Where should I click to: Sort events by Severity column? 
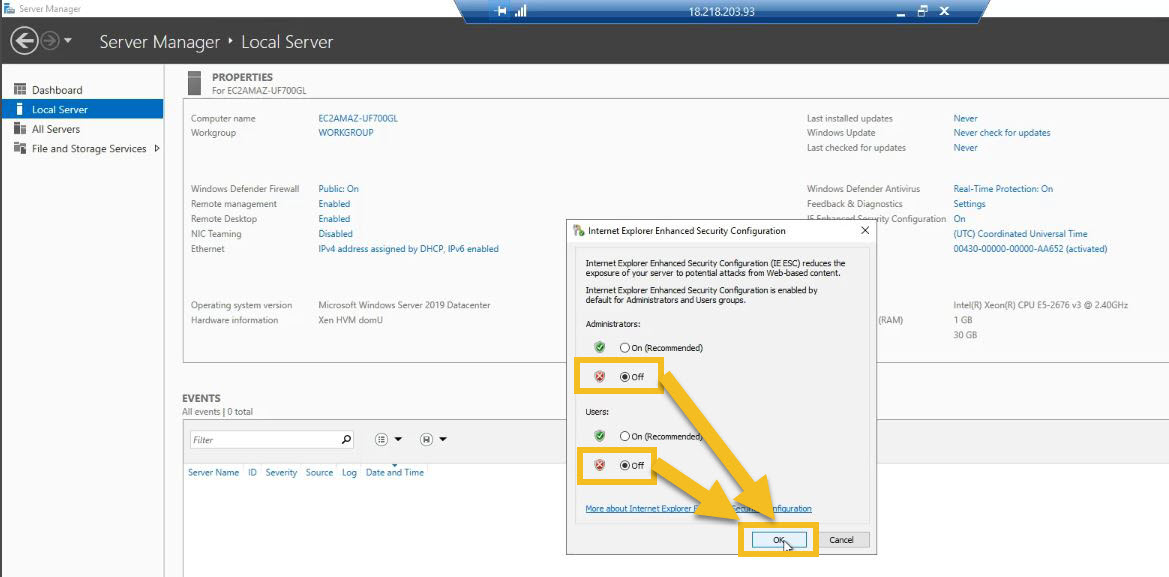point(281,473)
